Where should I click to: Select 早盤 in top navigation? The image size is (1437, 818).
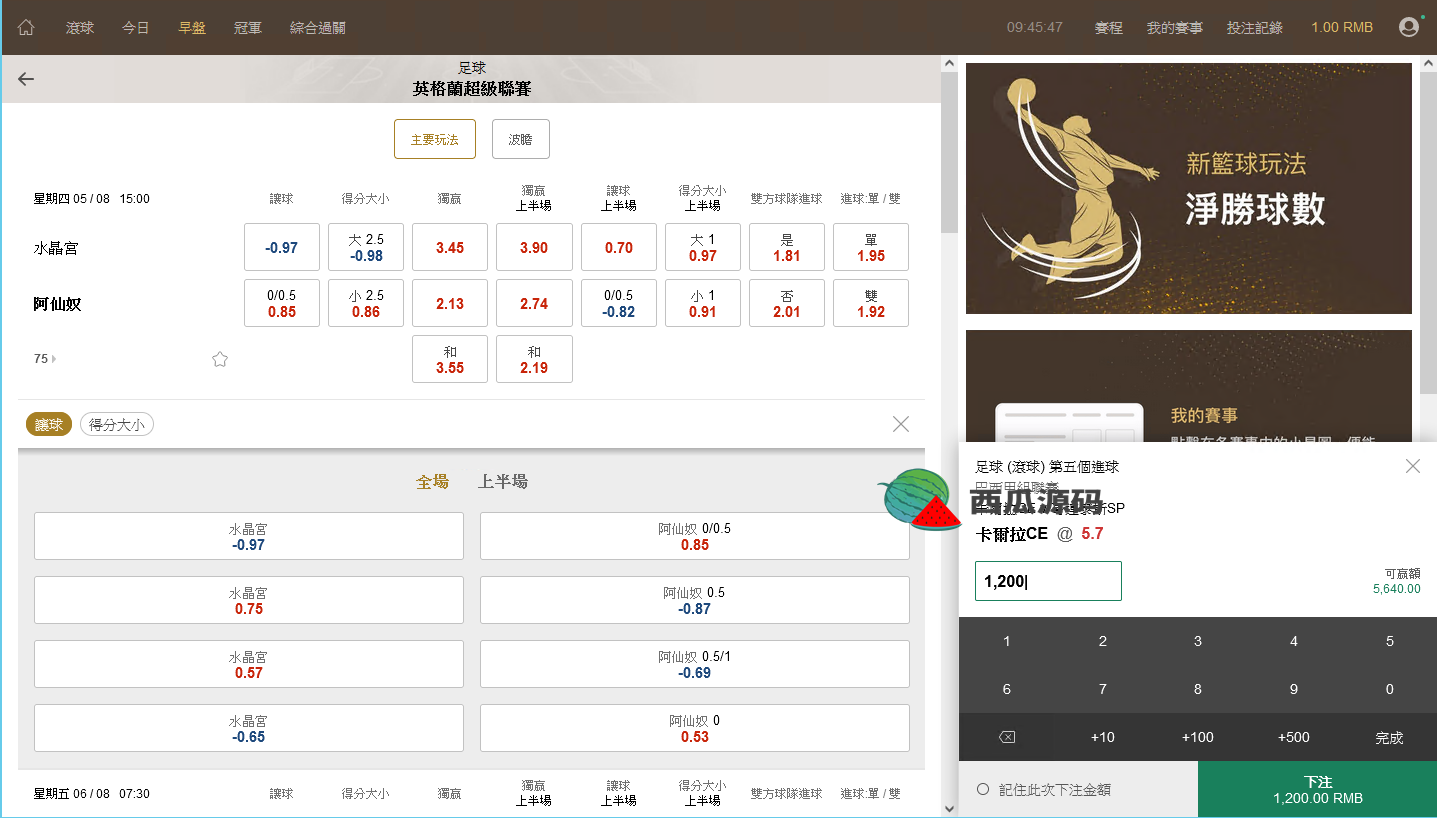(x=192, y=28)
